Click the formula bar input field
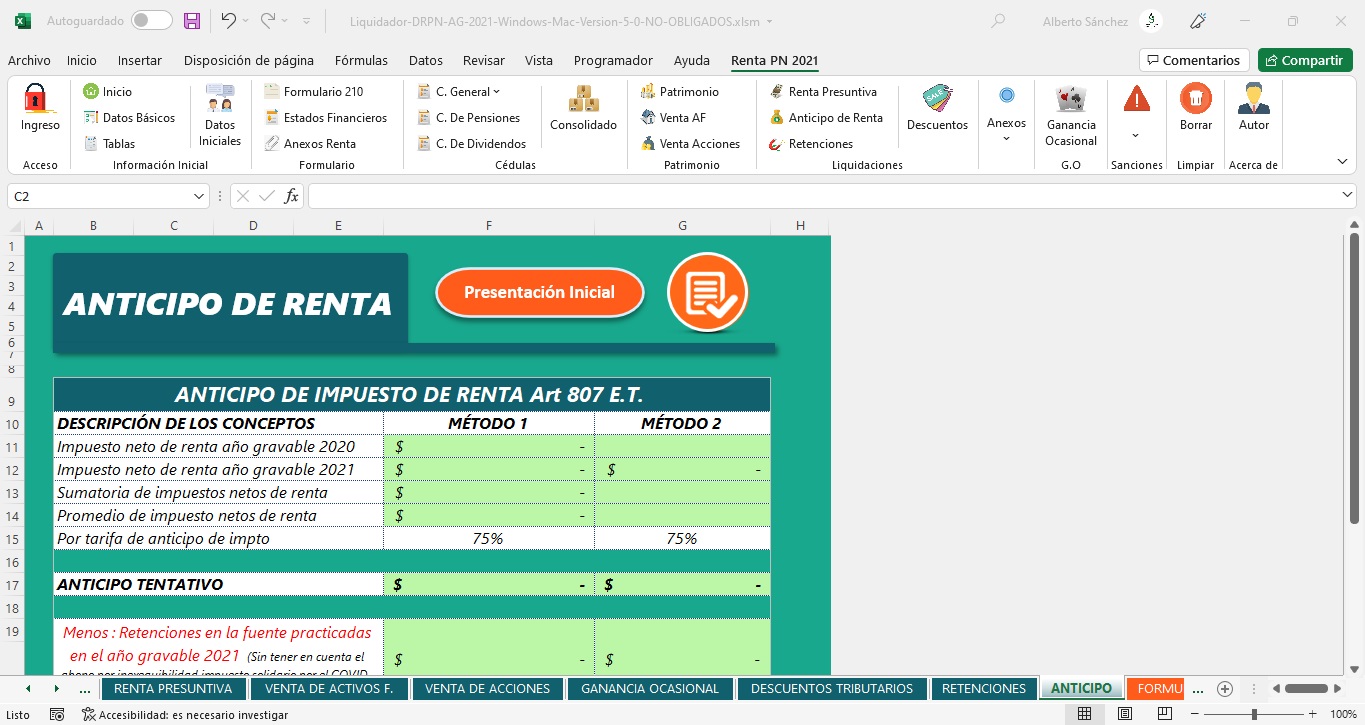The width and height of the screenshot is (1365, 725). coord(822,196)
